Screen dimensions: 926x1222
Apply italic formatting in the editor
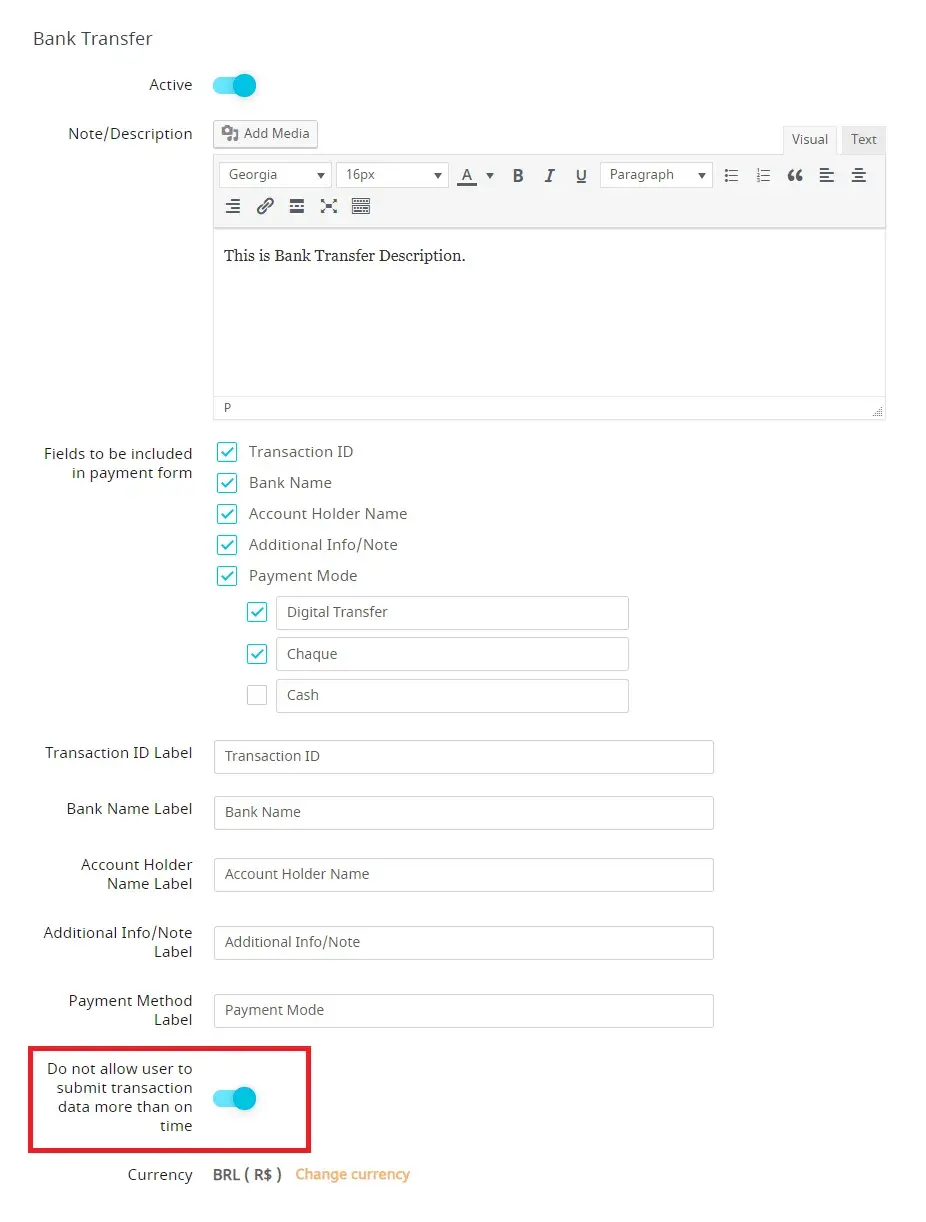tap(549, 175)
